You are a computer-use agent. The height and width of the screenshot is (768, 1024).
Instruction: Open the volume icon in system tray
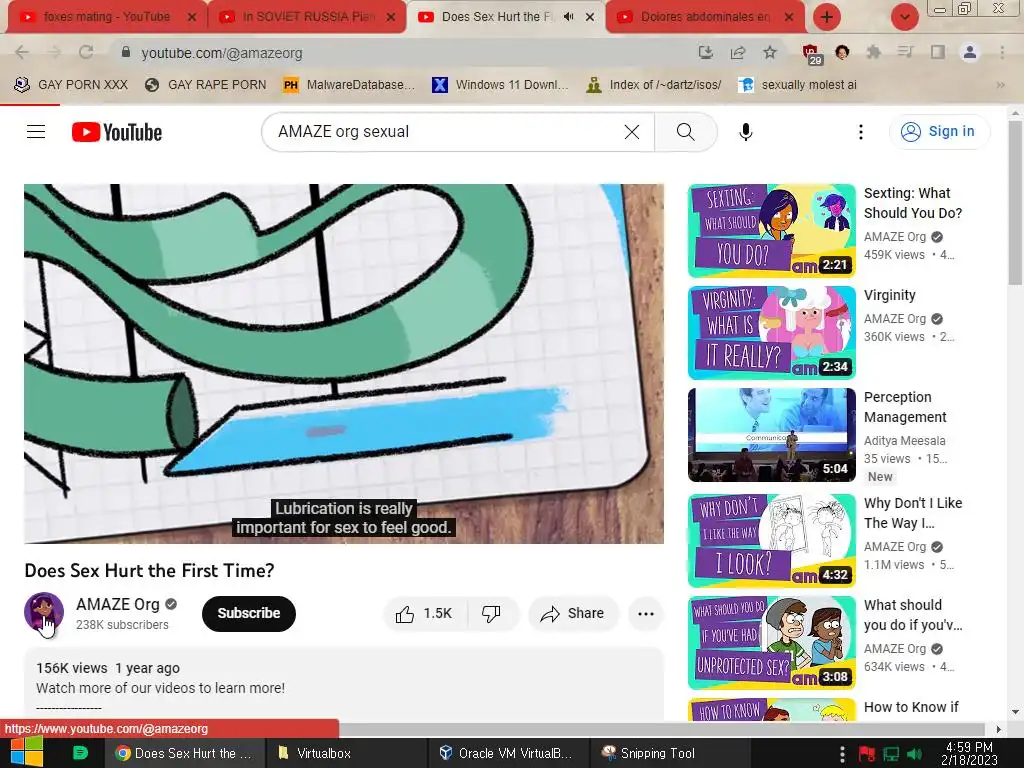[x=915, y=754]
